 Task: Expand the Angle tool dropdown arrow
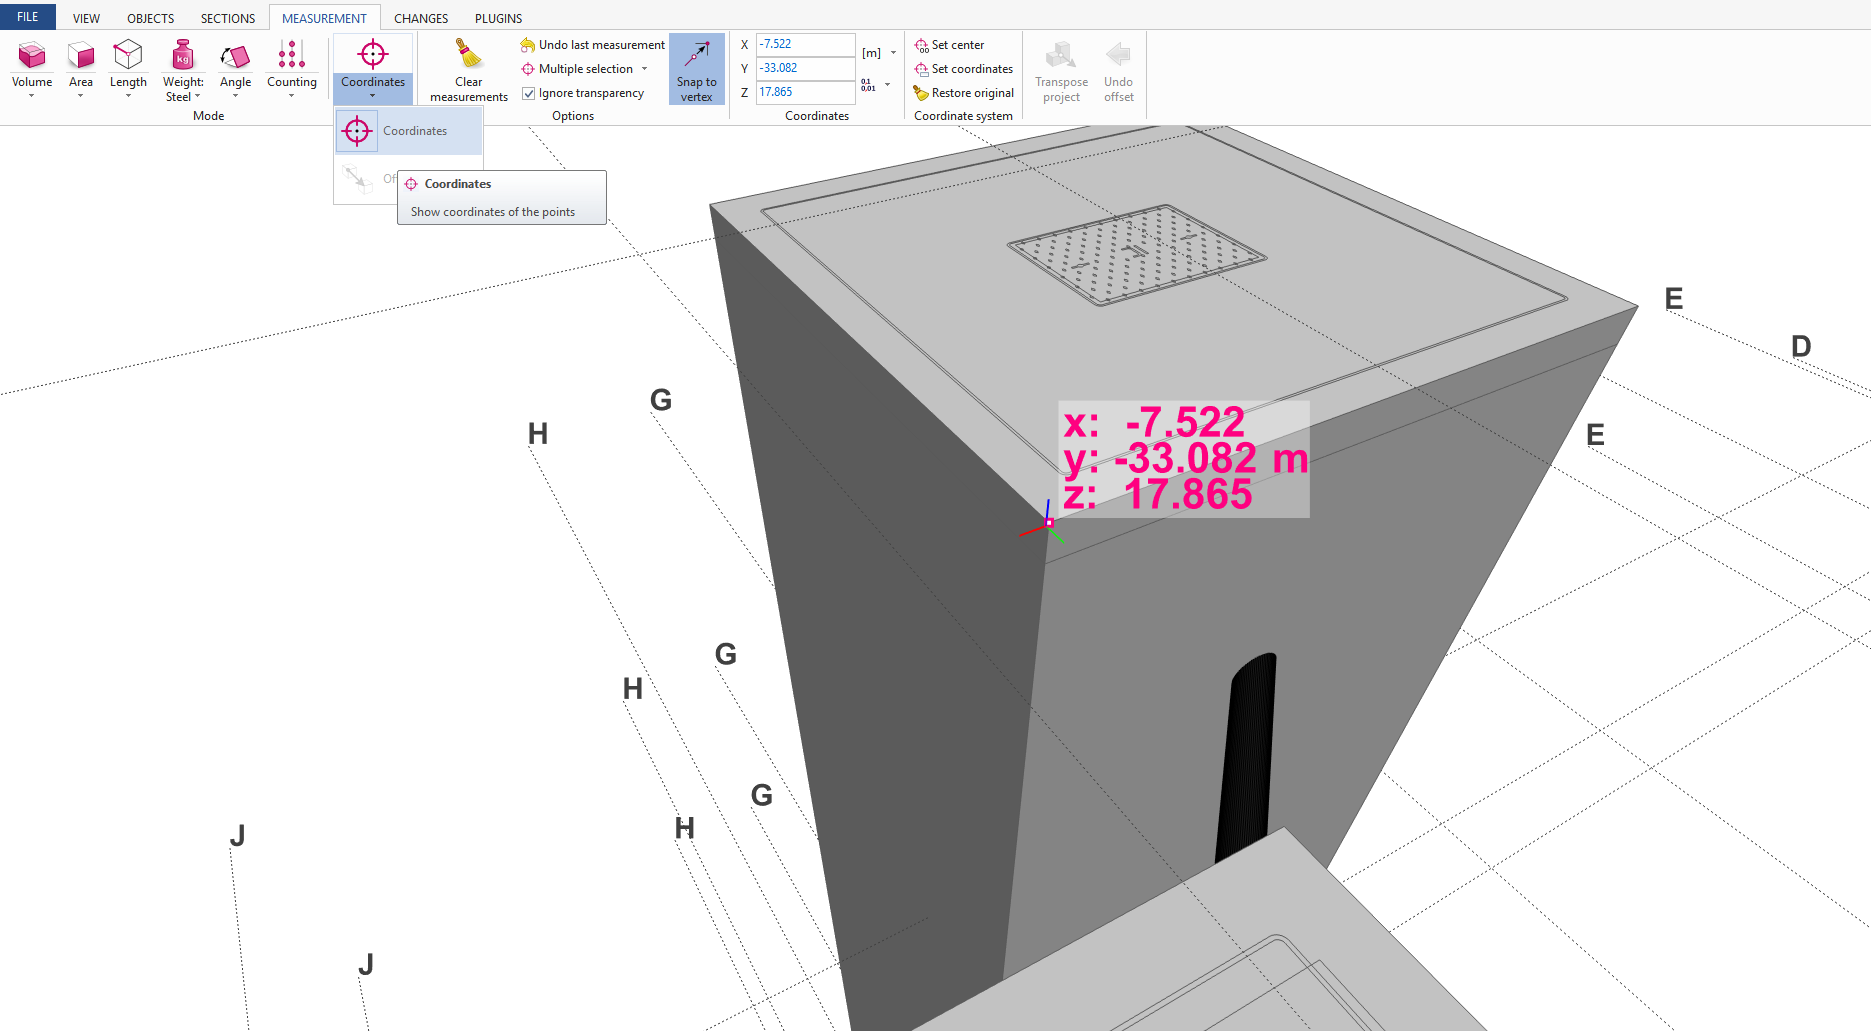[x=236, y=96]
